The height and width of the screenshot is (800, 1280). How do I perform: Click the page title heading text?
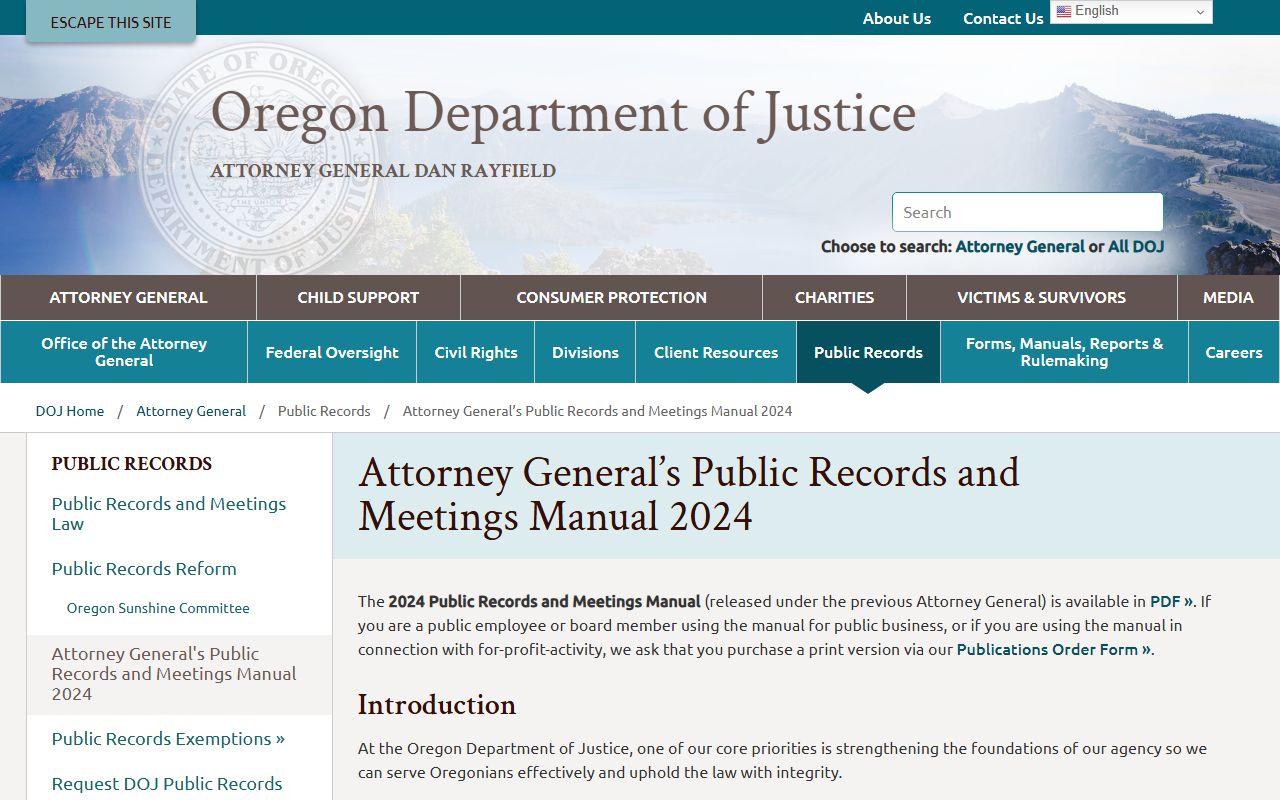point(689,494)
